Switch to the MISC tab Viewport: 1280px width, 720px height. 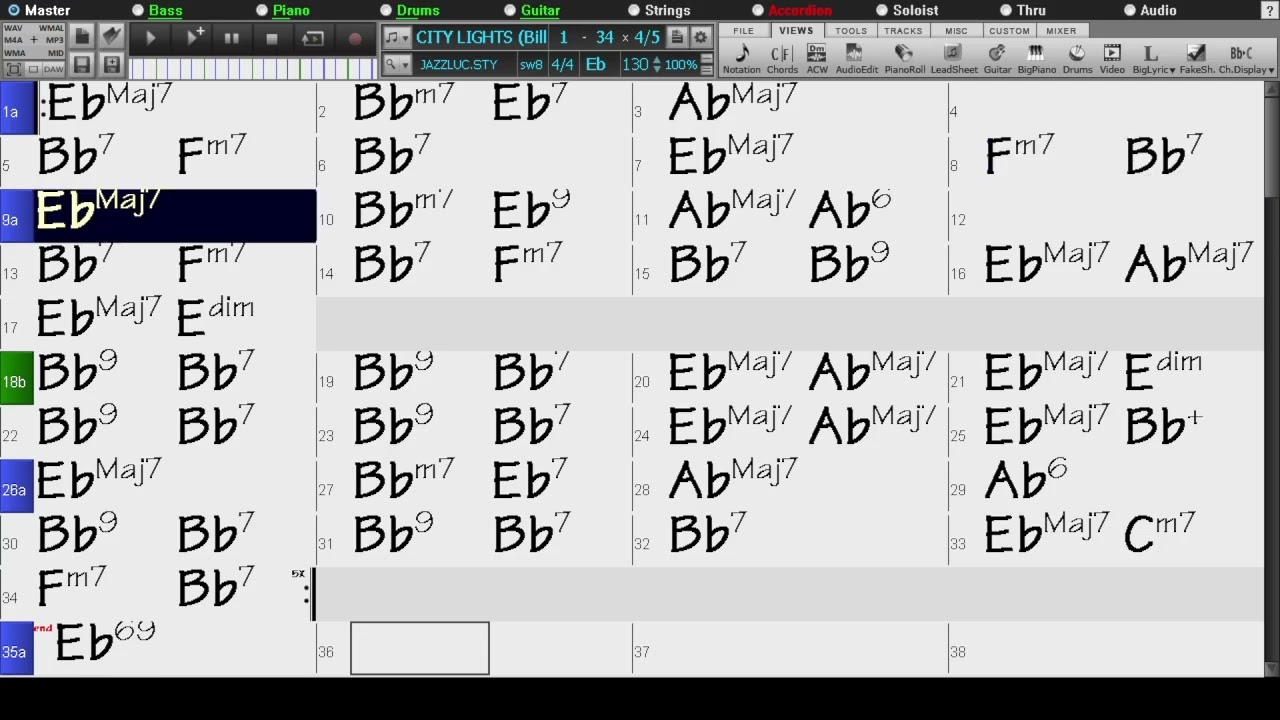(x=956, y=31)
